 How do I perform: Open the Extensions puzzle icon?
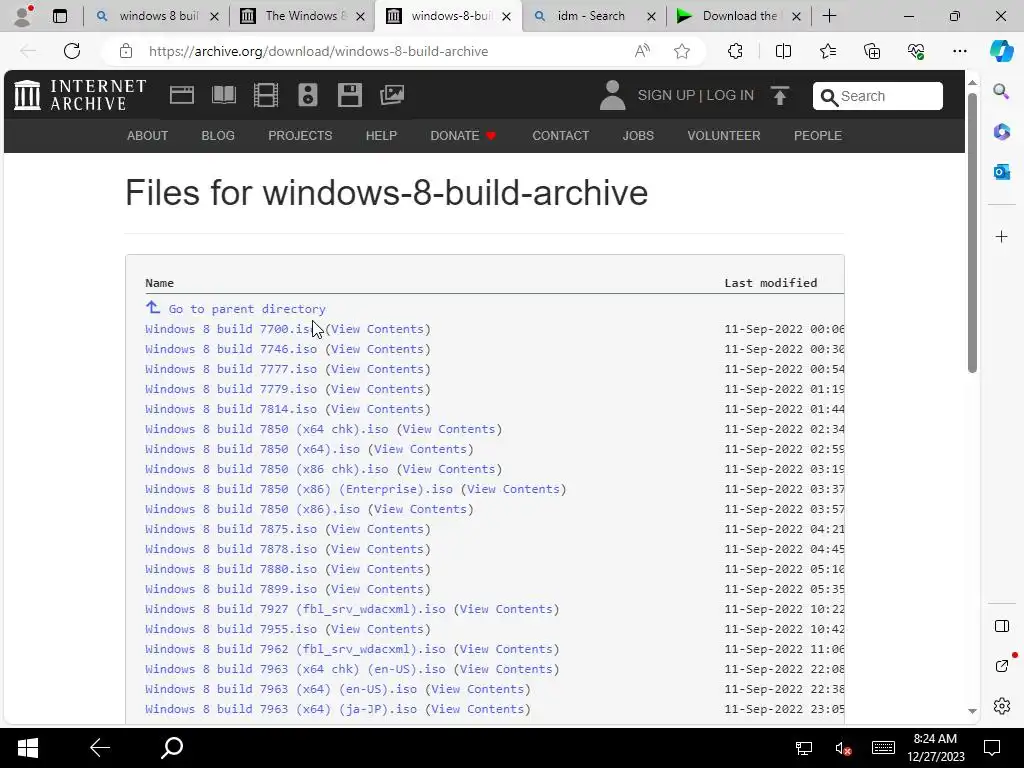tap(735, 51)
